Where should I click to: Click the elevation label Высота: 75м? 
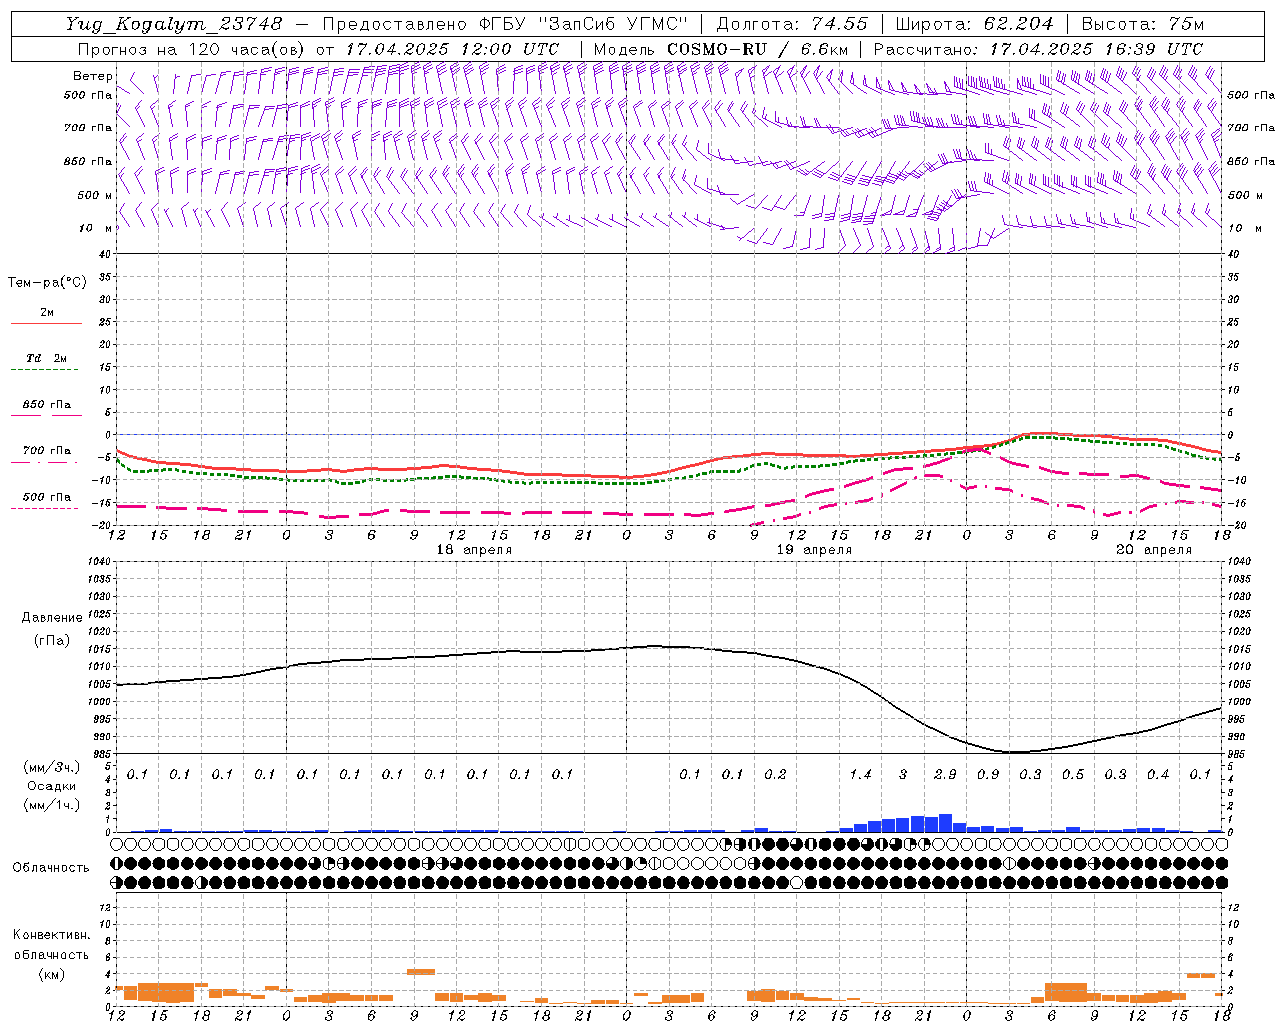[x=1142, y=24]
